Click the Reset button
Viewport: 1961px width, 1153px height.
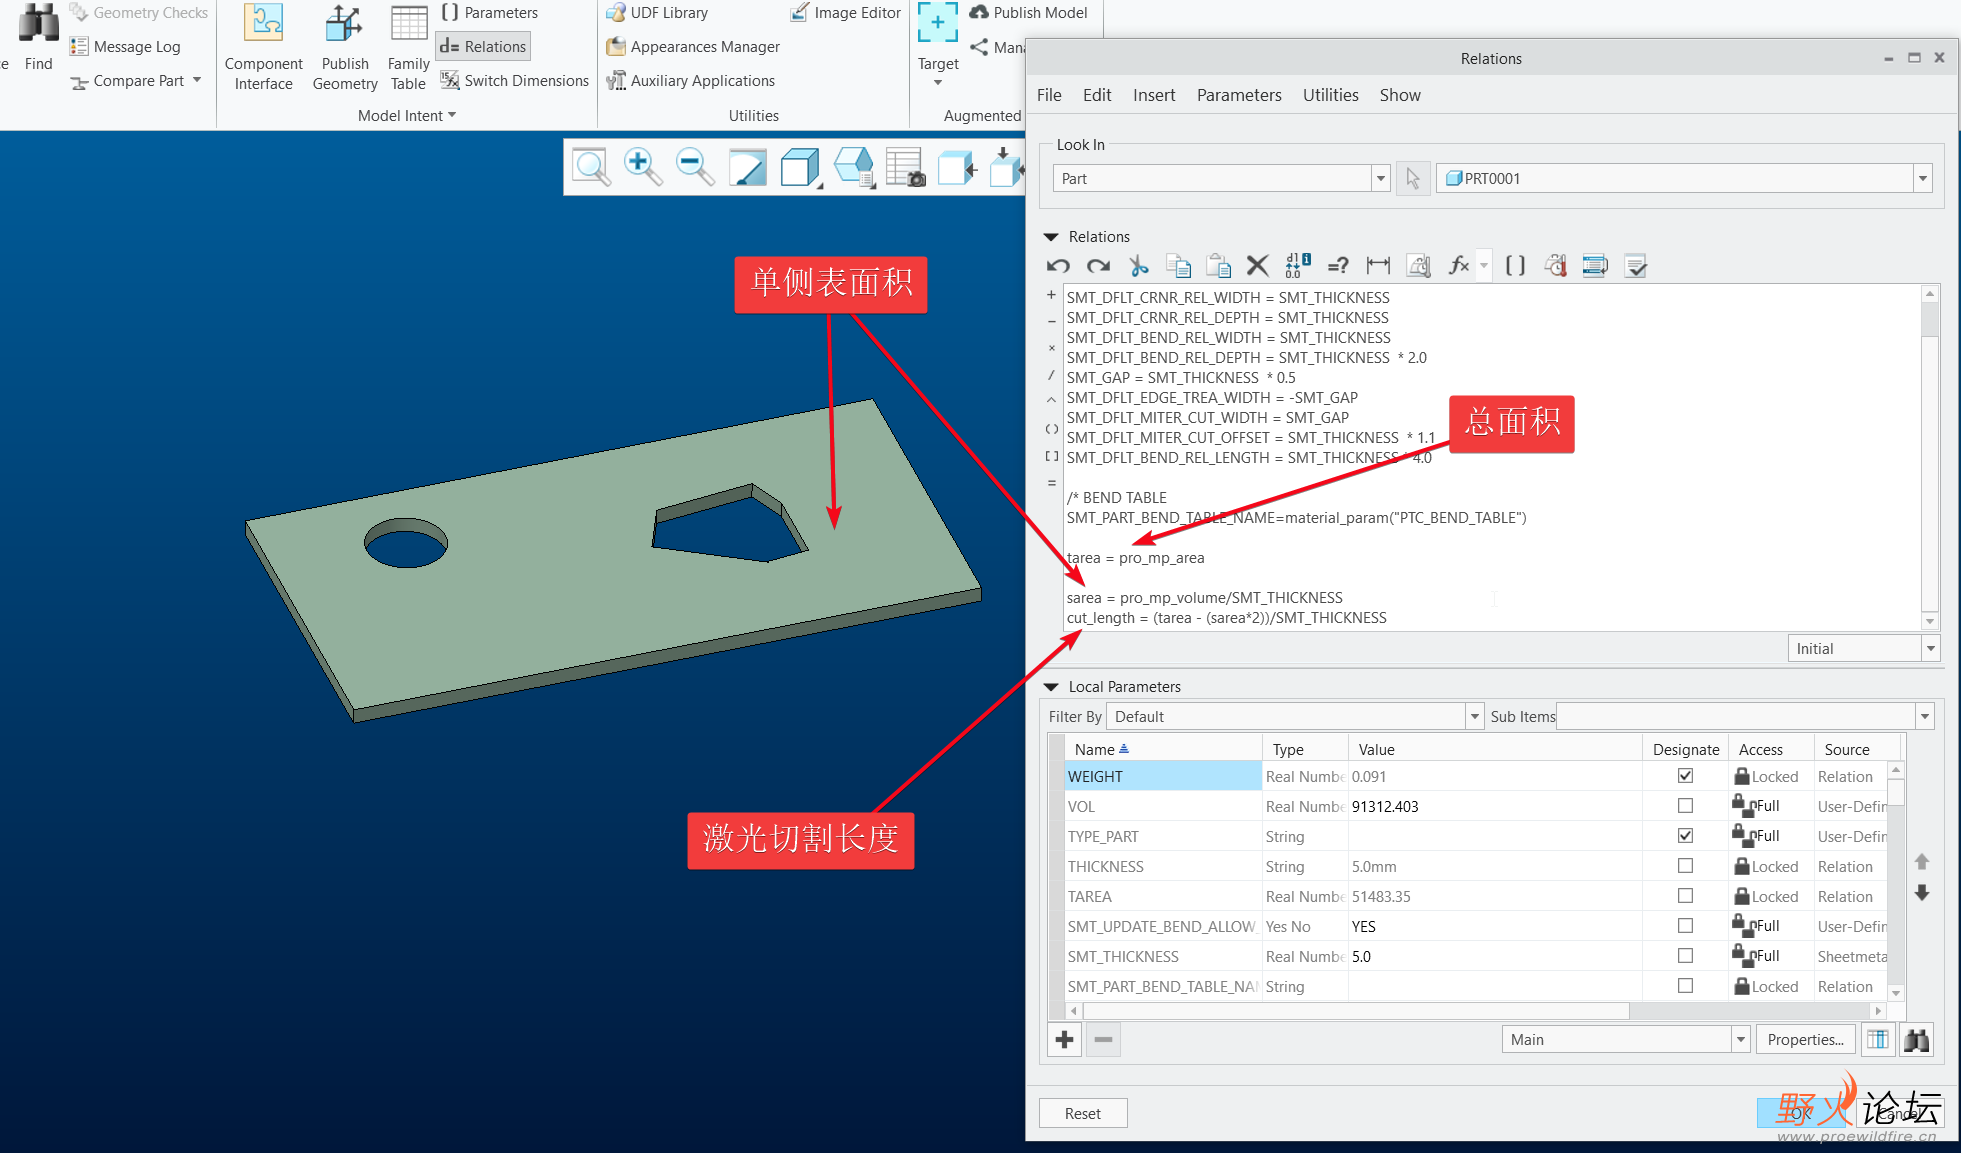click(x=1082, y=1114)
